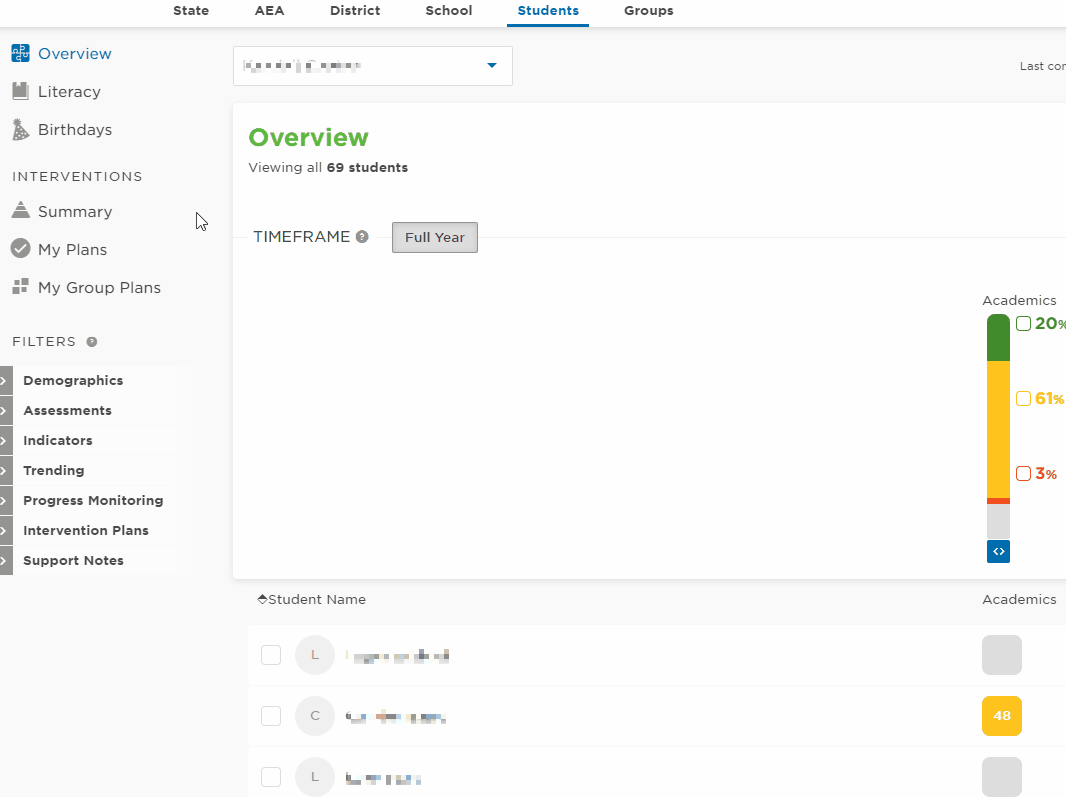1066x797 pixels.
Task: Click the My Plans checkmark icon
Action: click(x=20, y=249)
